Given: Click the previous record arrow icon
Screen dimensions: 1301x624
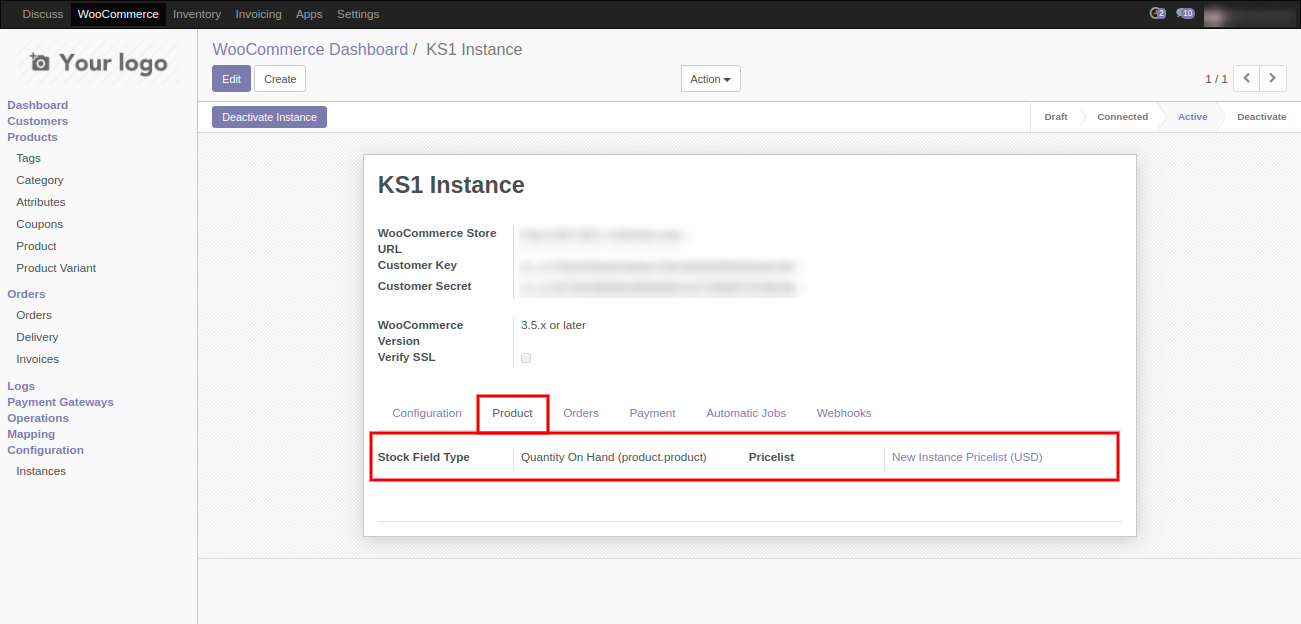Looking at the screenshot, I should point(1246,78).
